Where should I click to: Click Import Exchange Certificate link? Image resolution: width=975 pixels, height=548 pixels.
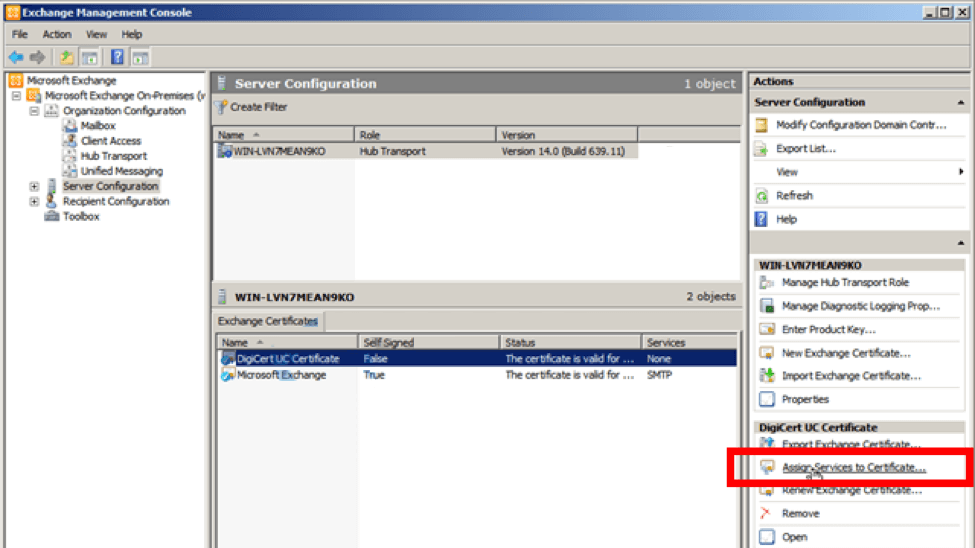click(x=851, y=376)
